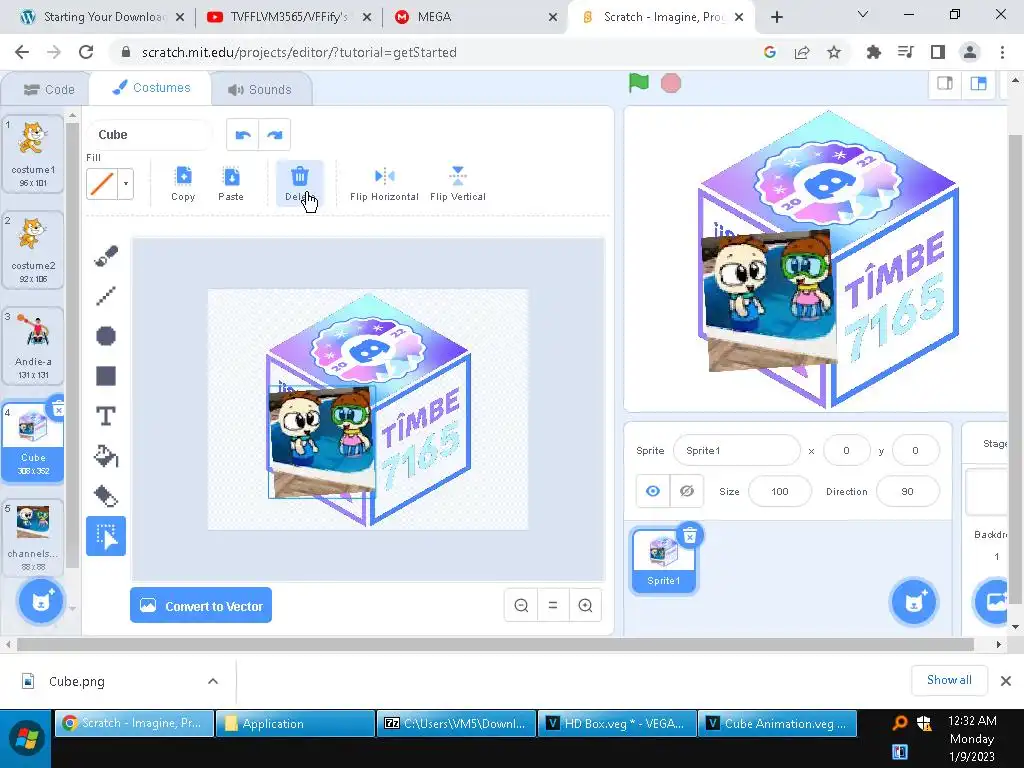Reload the Scratch page
Image resolution: width=1024 pixels, height=768 pixels.
click(86, 52)
